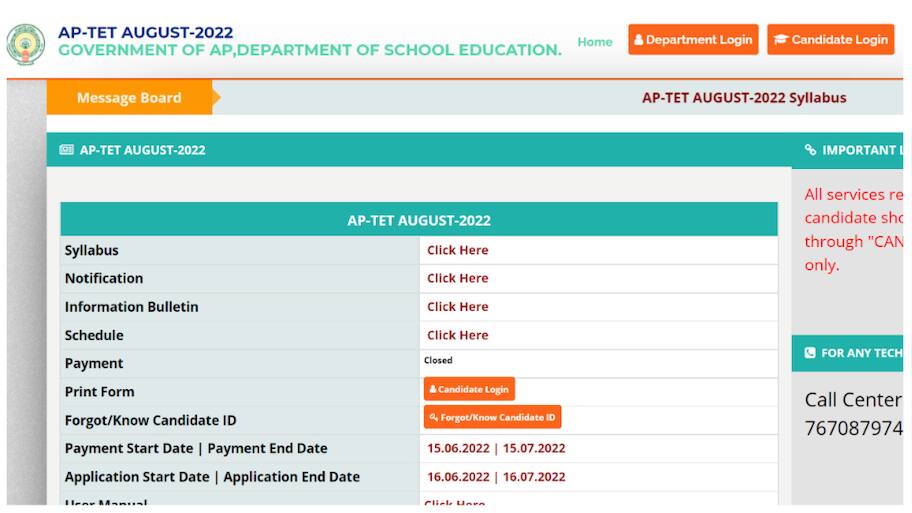Open Click Here link for Notification
The image size is (912, 513).
pyautogui.click(x=458, y=279)
